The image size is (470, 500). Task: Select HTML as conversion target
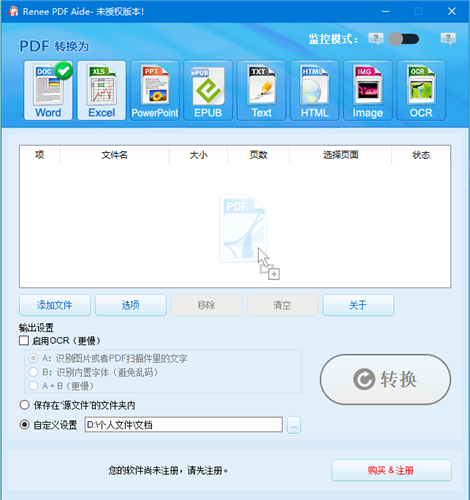pyautogui.click(x=315, y=90)
